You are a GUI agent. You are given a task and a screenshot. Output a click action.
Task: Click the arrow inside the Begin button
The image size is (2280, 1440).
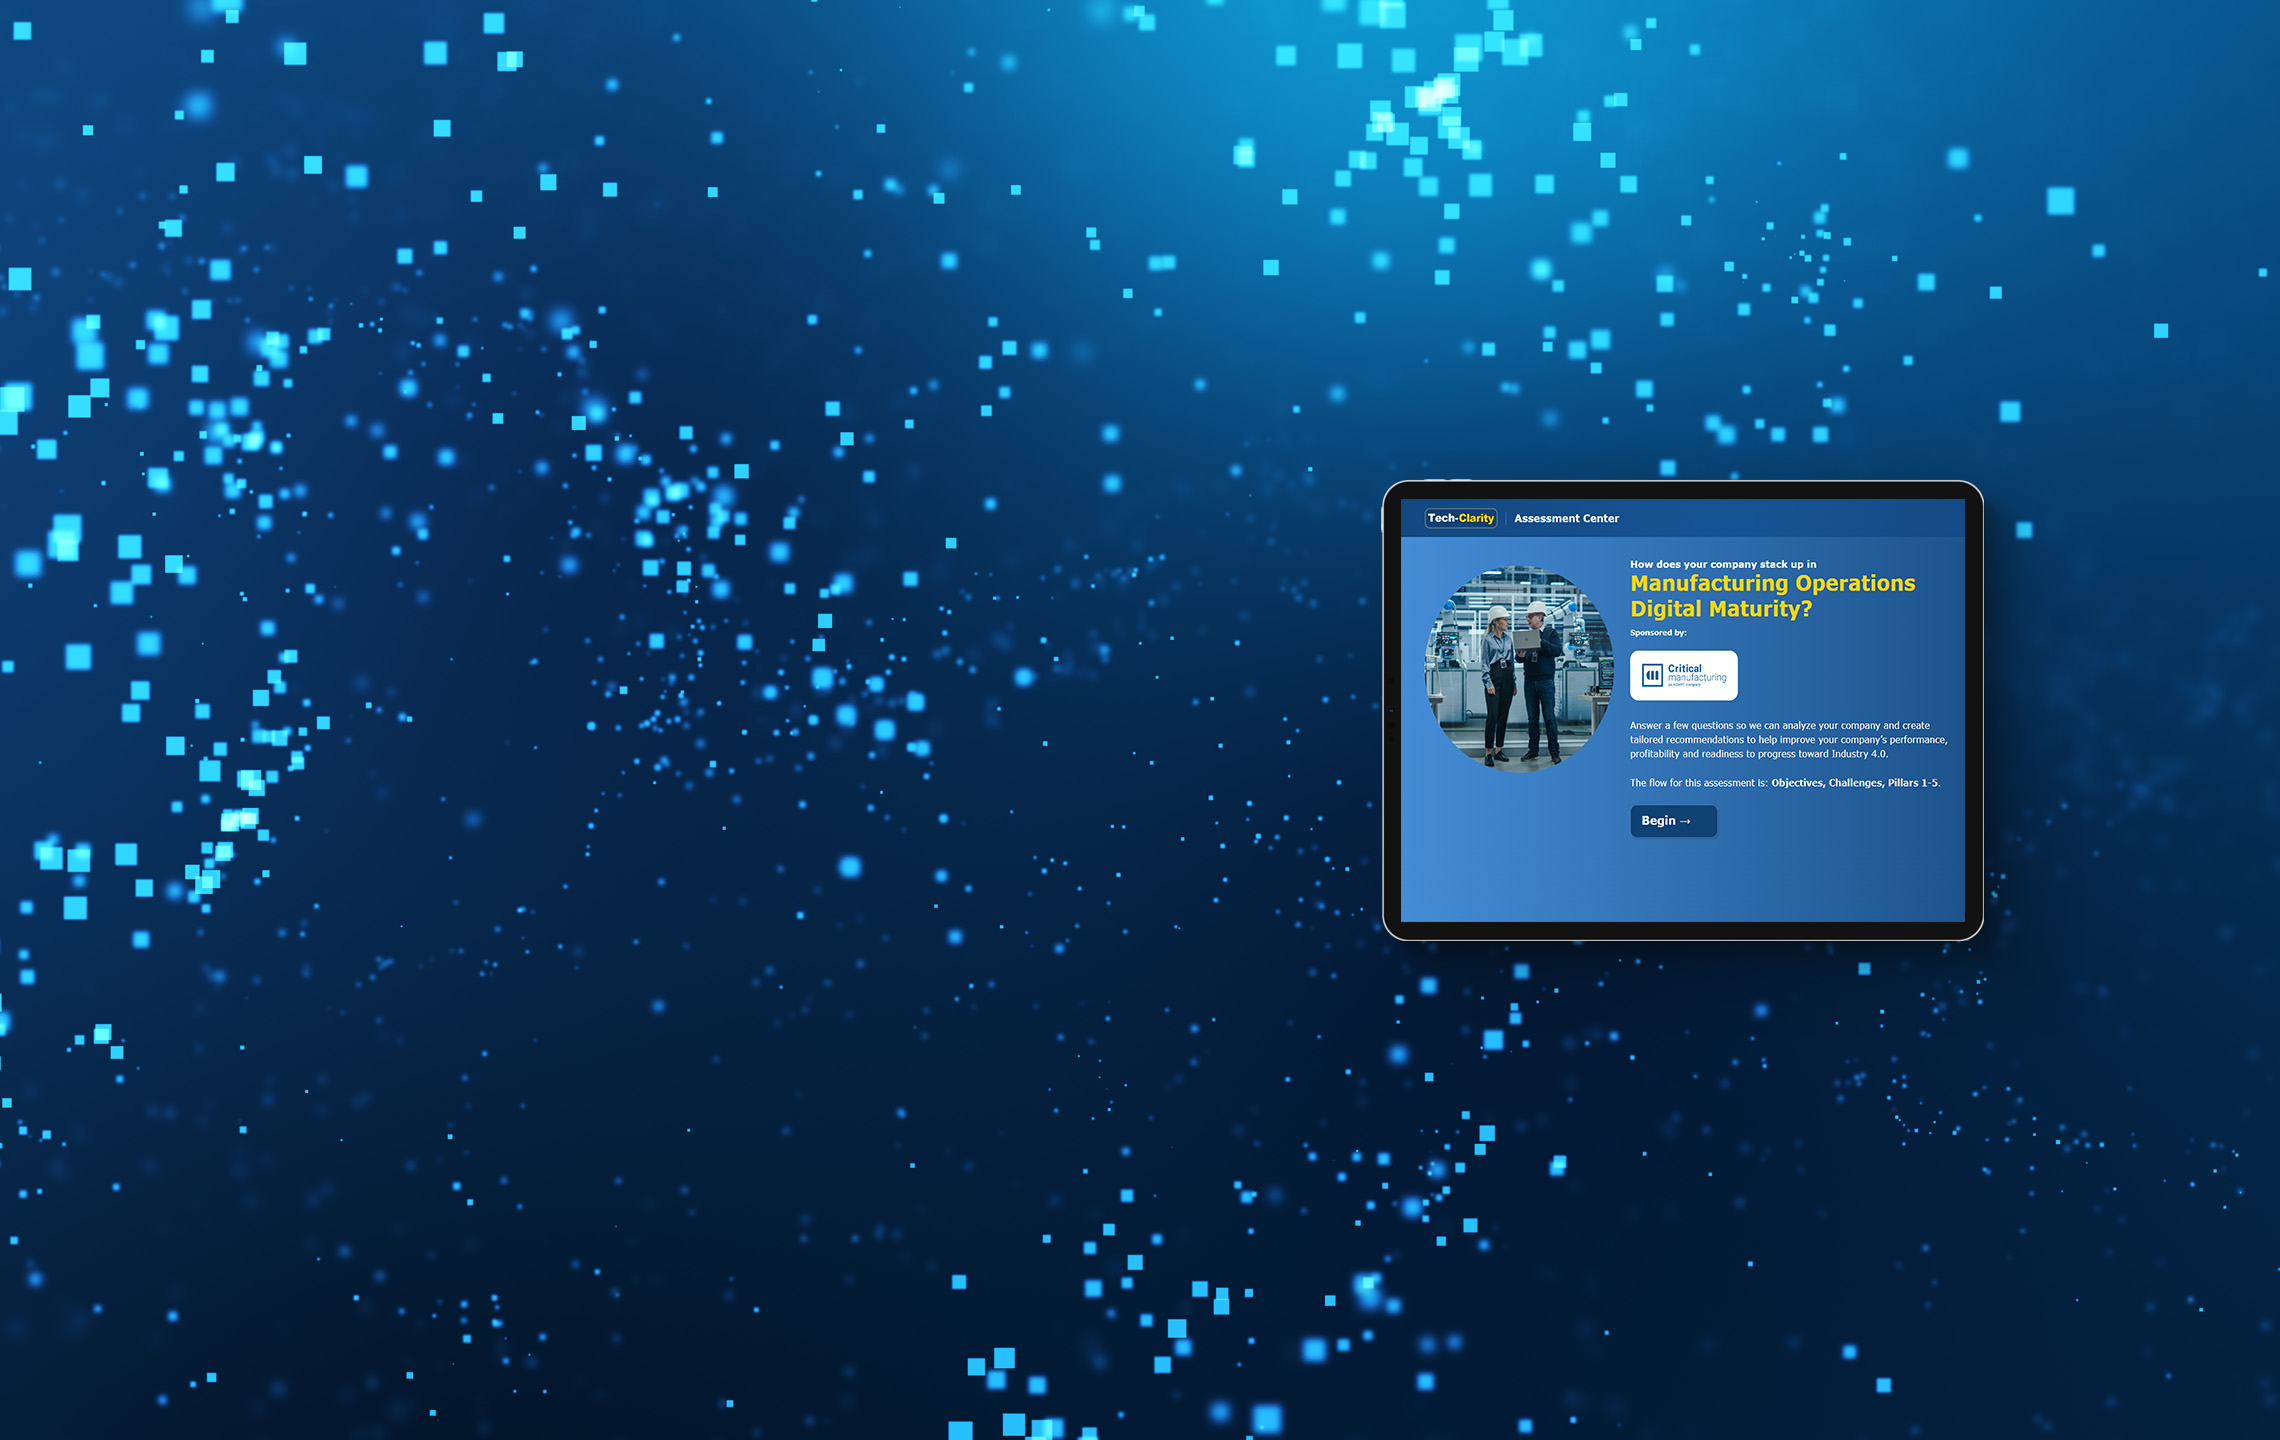[x=1685, y=821]
